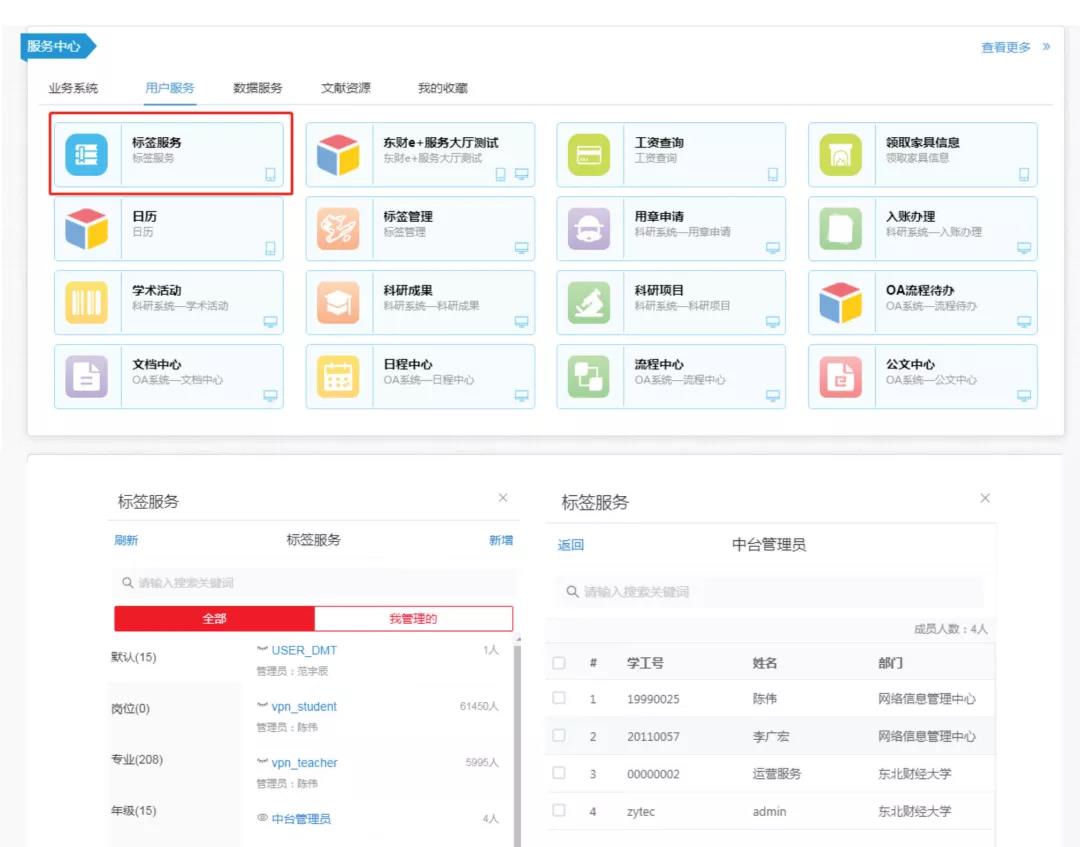
Task: Open the 用章申请 icon
Action: click(589, 229)
